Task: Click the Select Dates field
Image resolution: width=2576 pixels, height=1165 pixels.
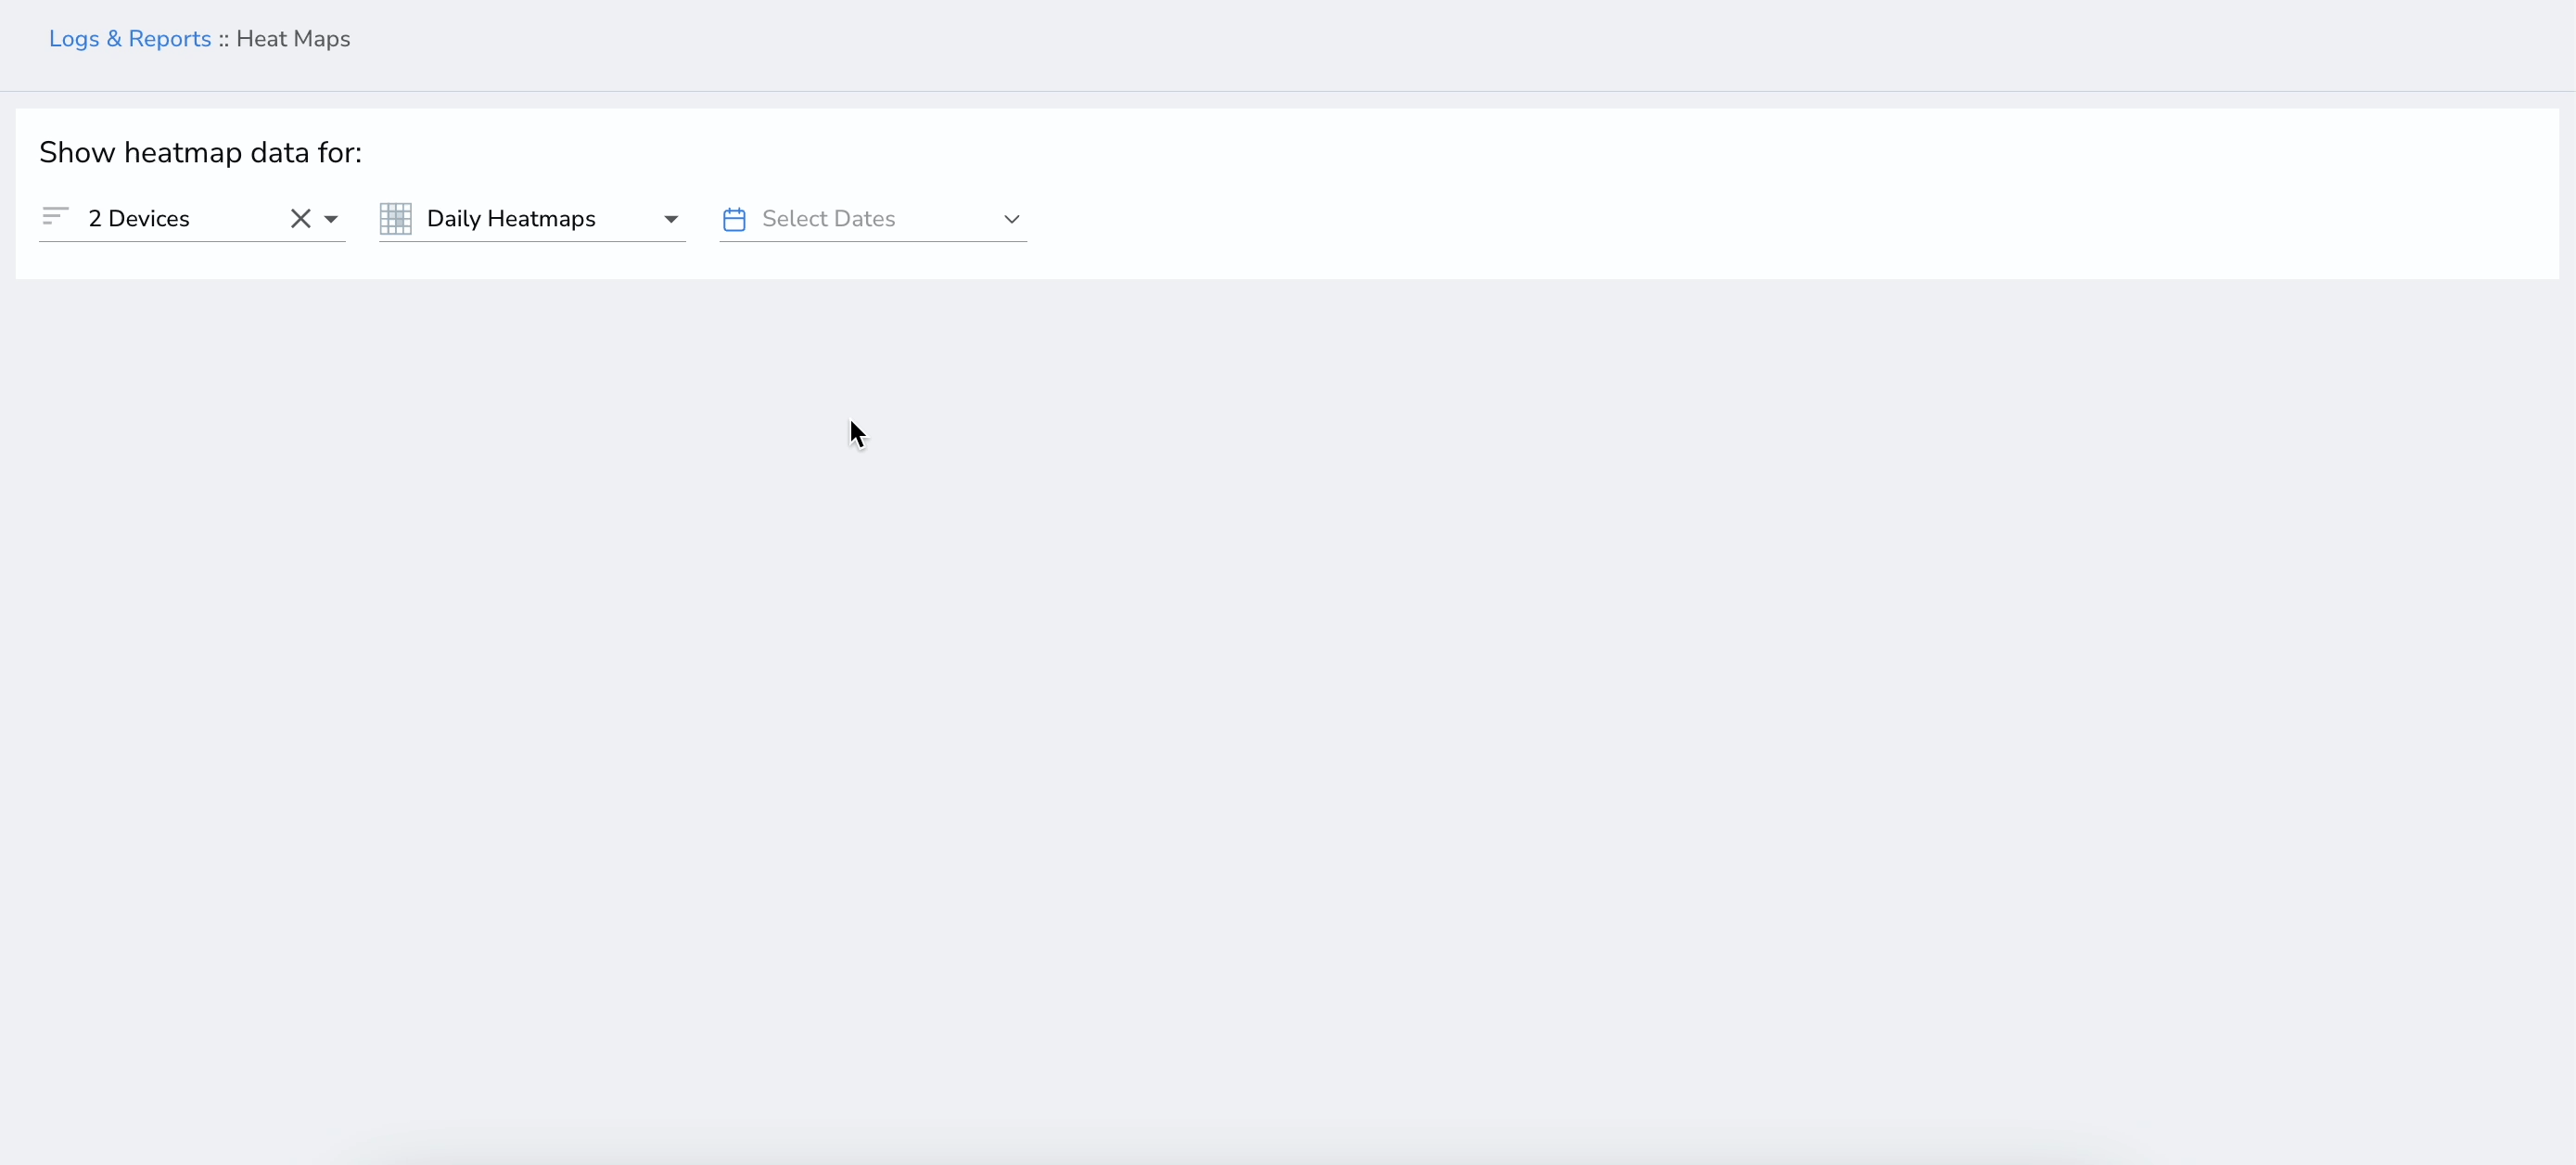Action: (x=873, y=219)
